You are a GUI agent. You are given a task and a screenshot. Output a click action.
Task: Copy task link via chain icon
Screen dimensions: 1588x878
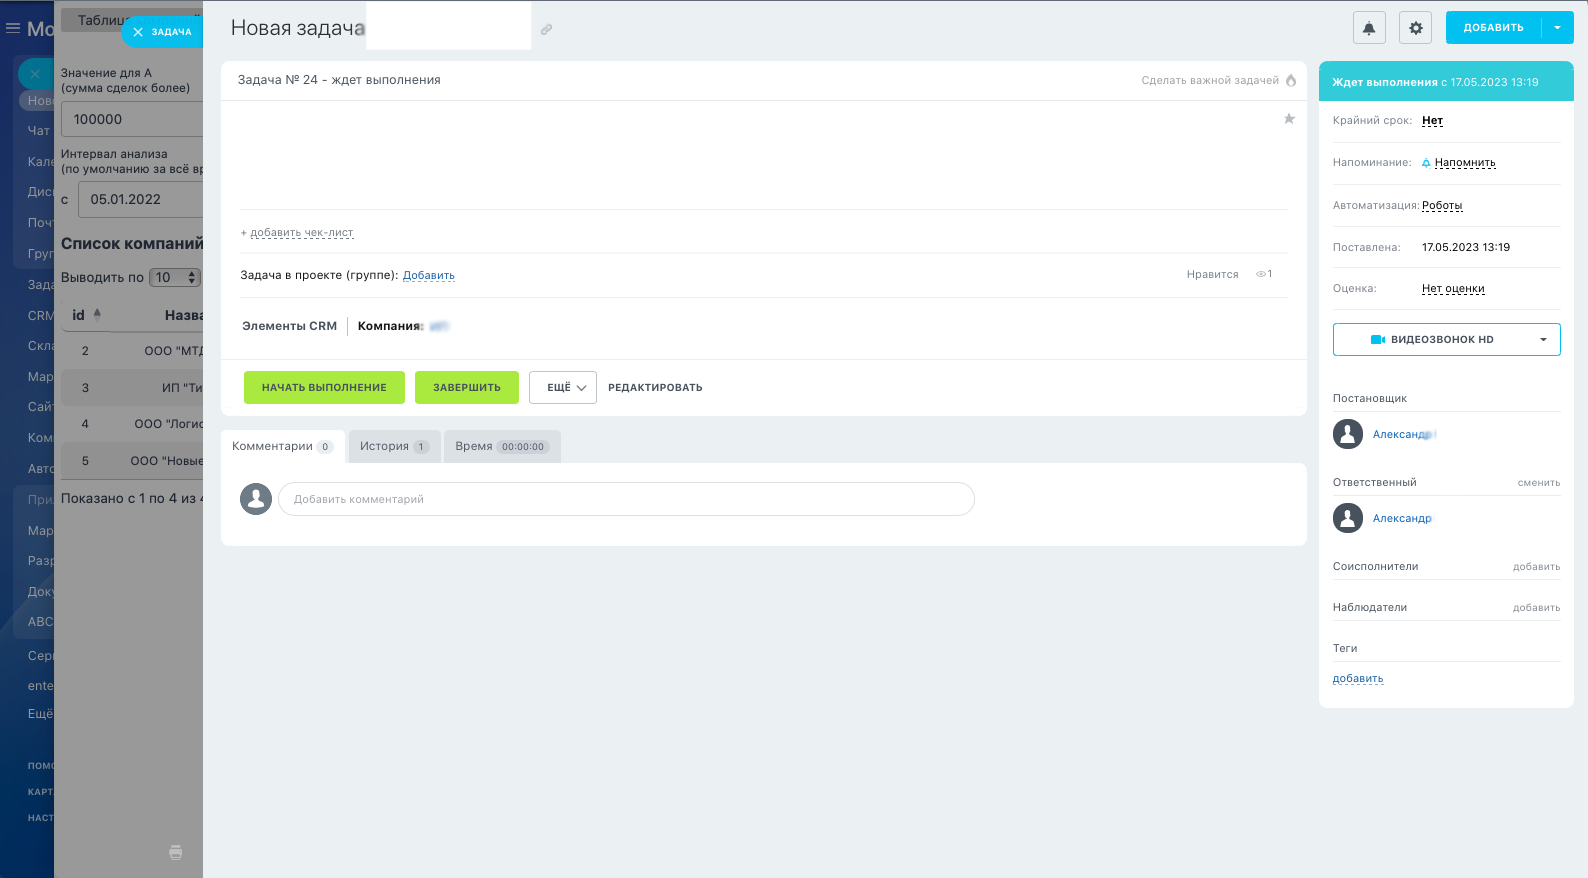tap(546, 30)
